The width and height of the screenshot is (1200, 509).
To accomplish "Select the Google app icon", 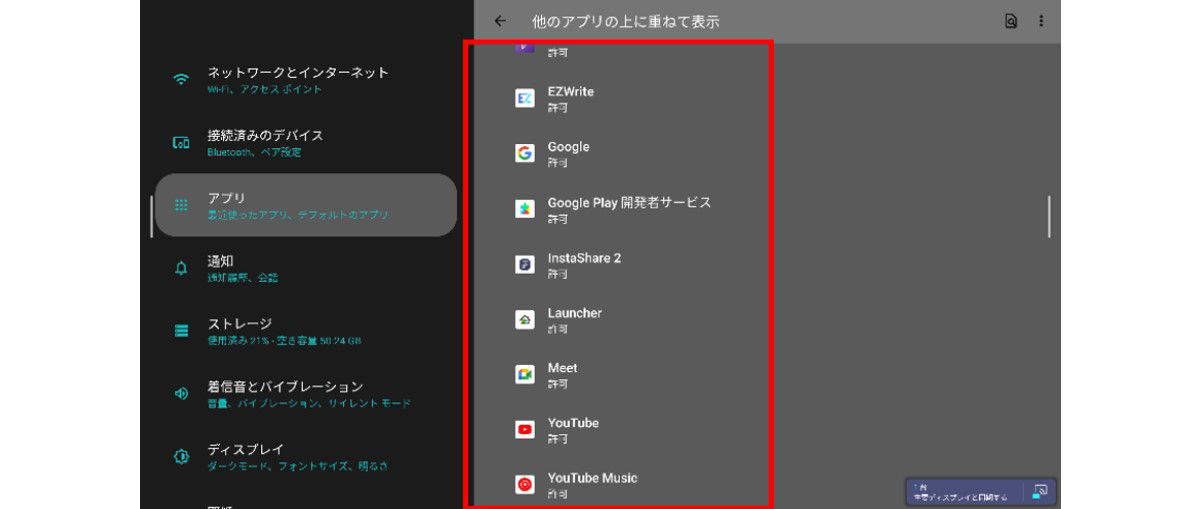I will (525, 153).
